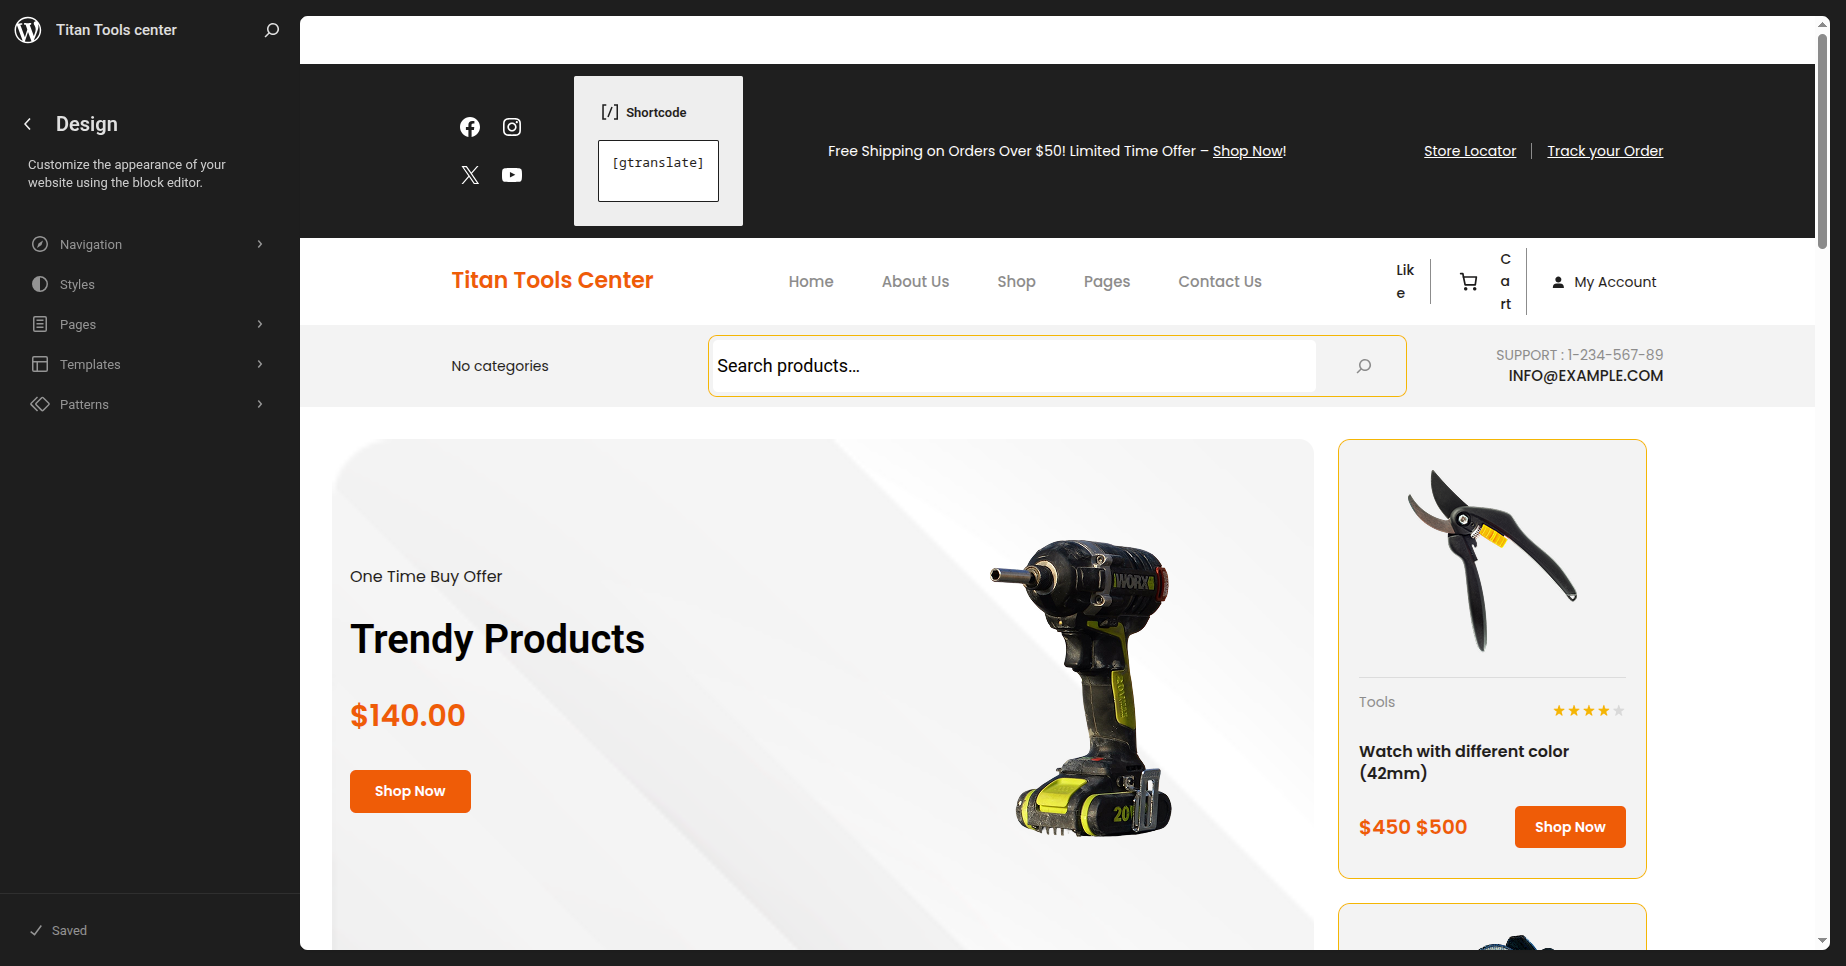Click inside the Search products field

click(x=1012, y=366)
